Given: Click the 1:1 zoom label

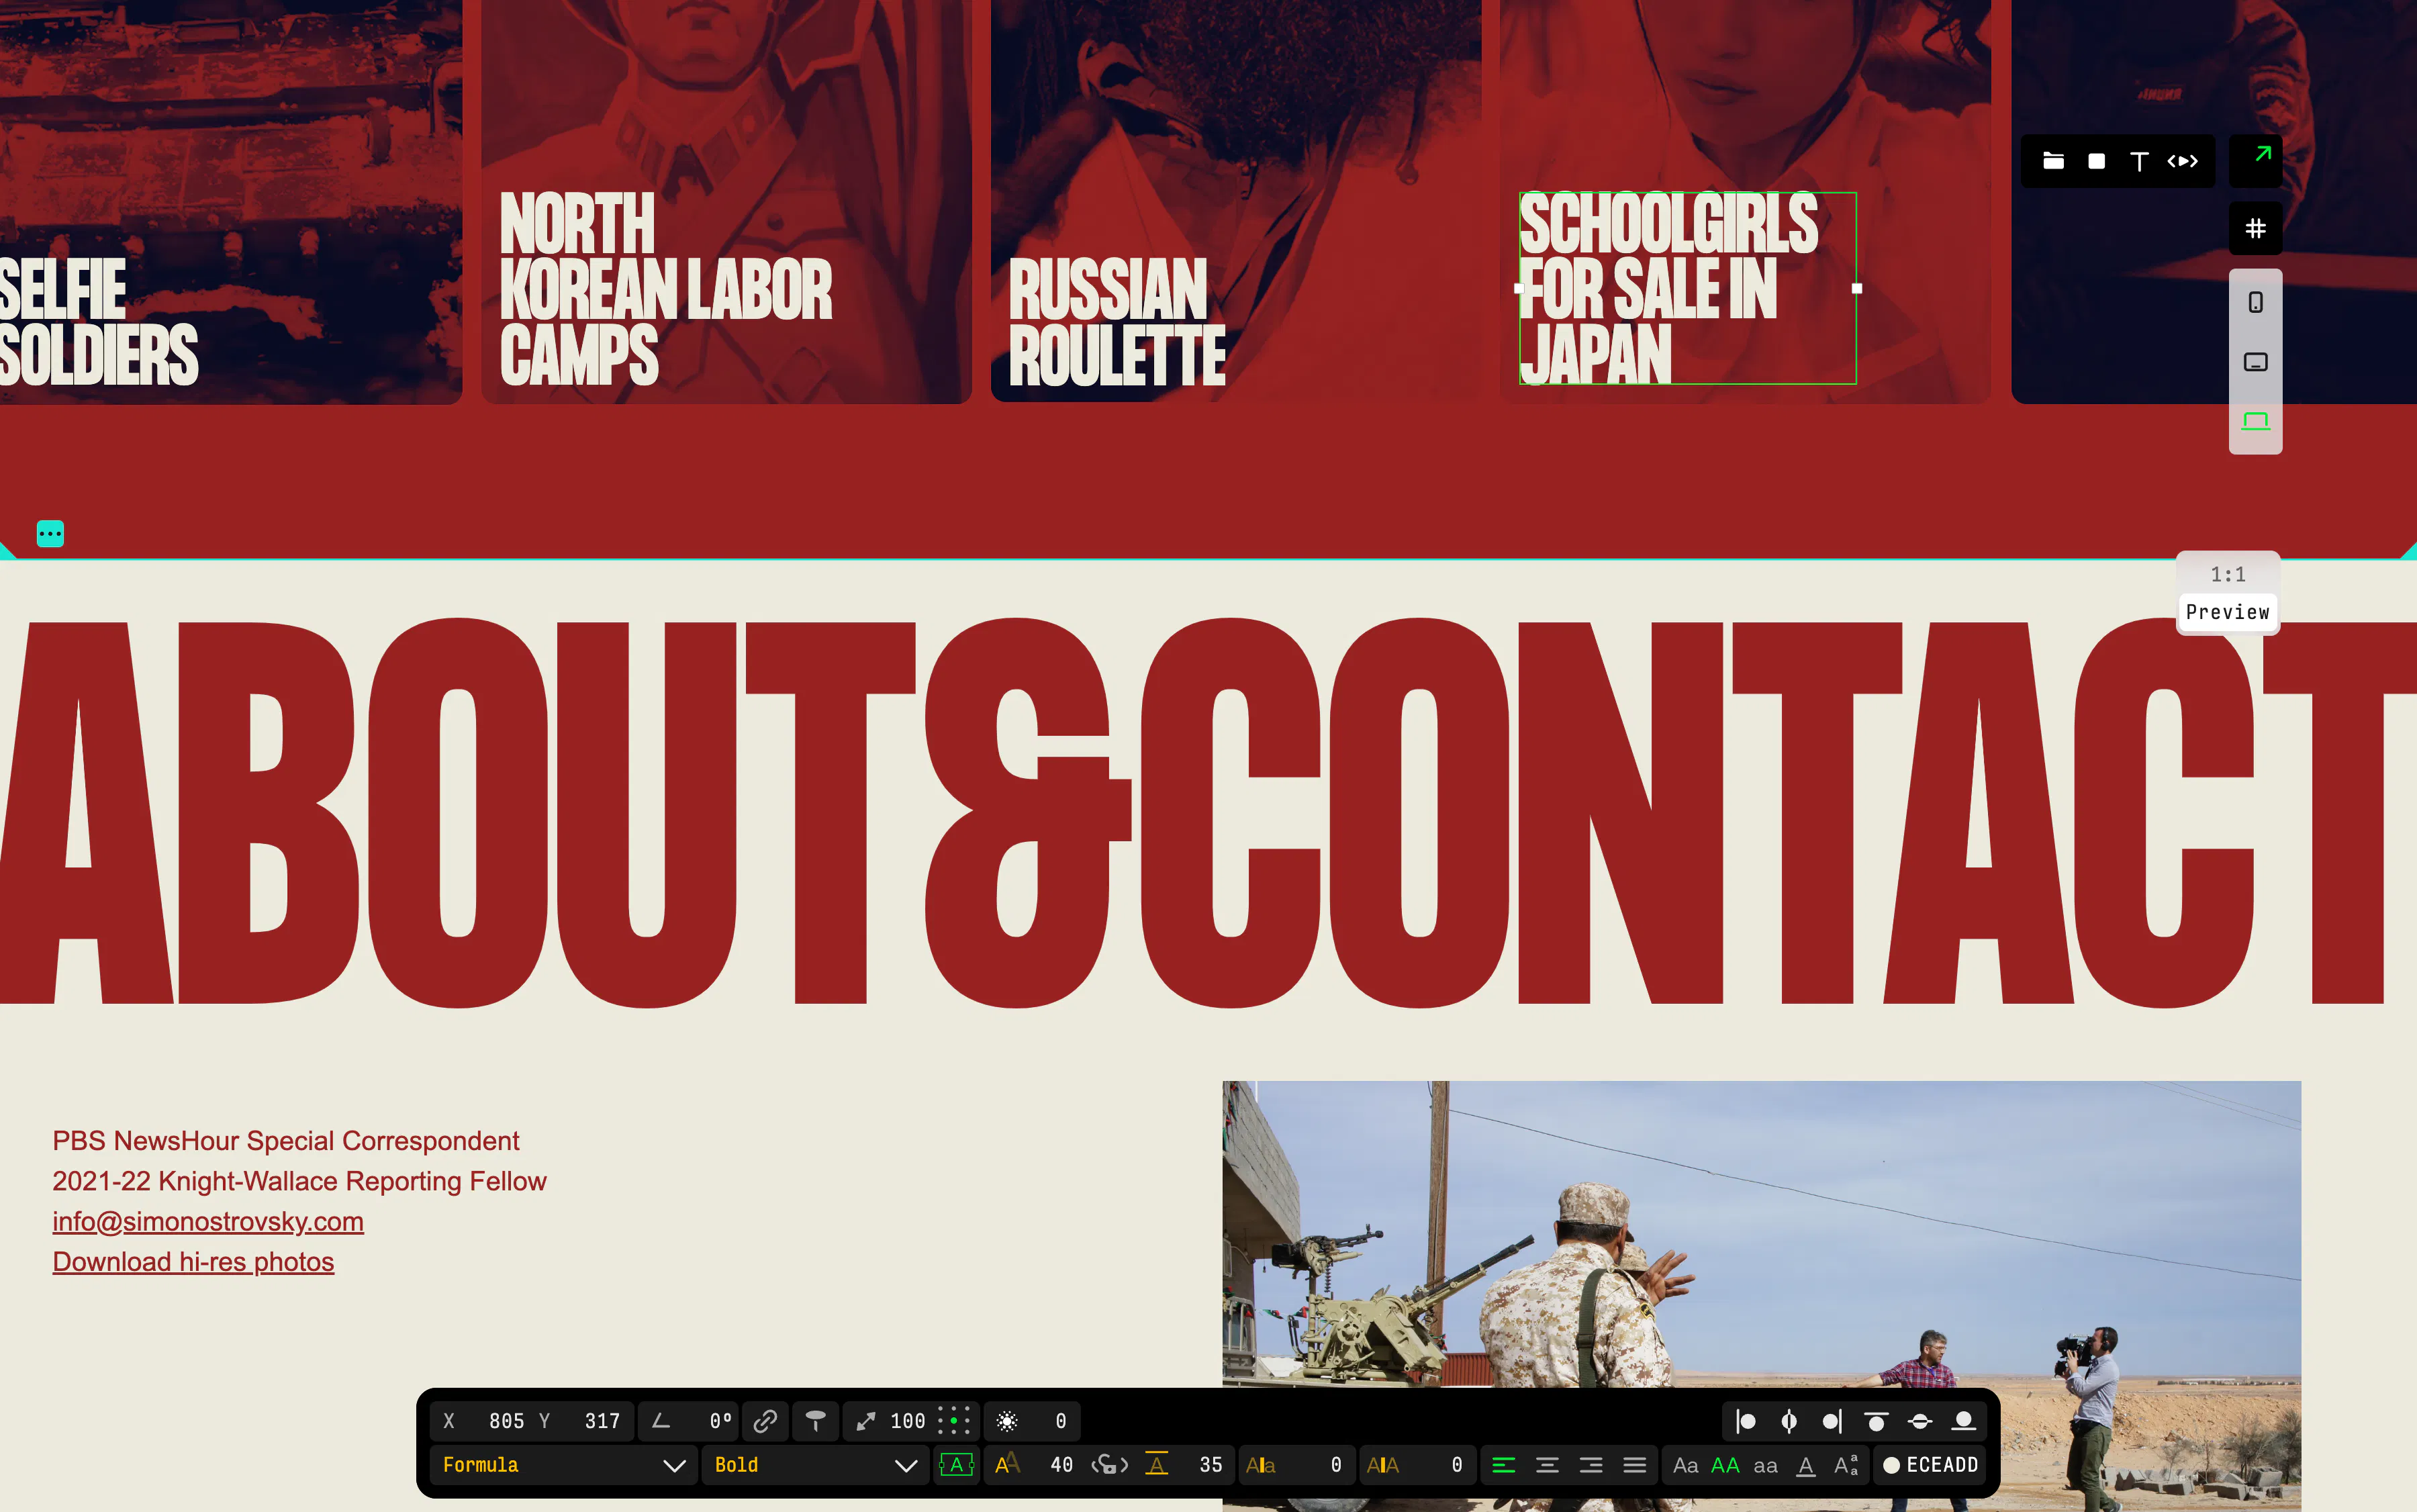Looking at the screenshot, I should [2227, 574].
